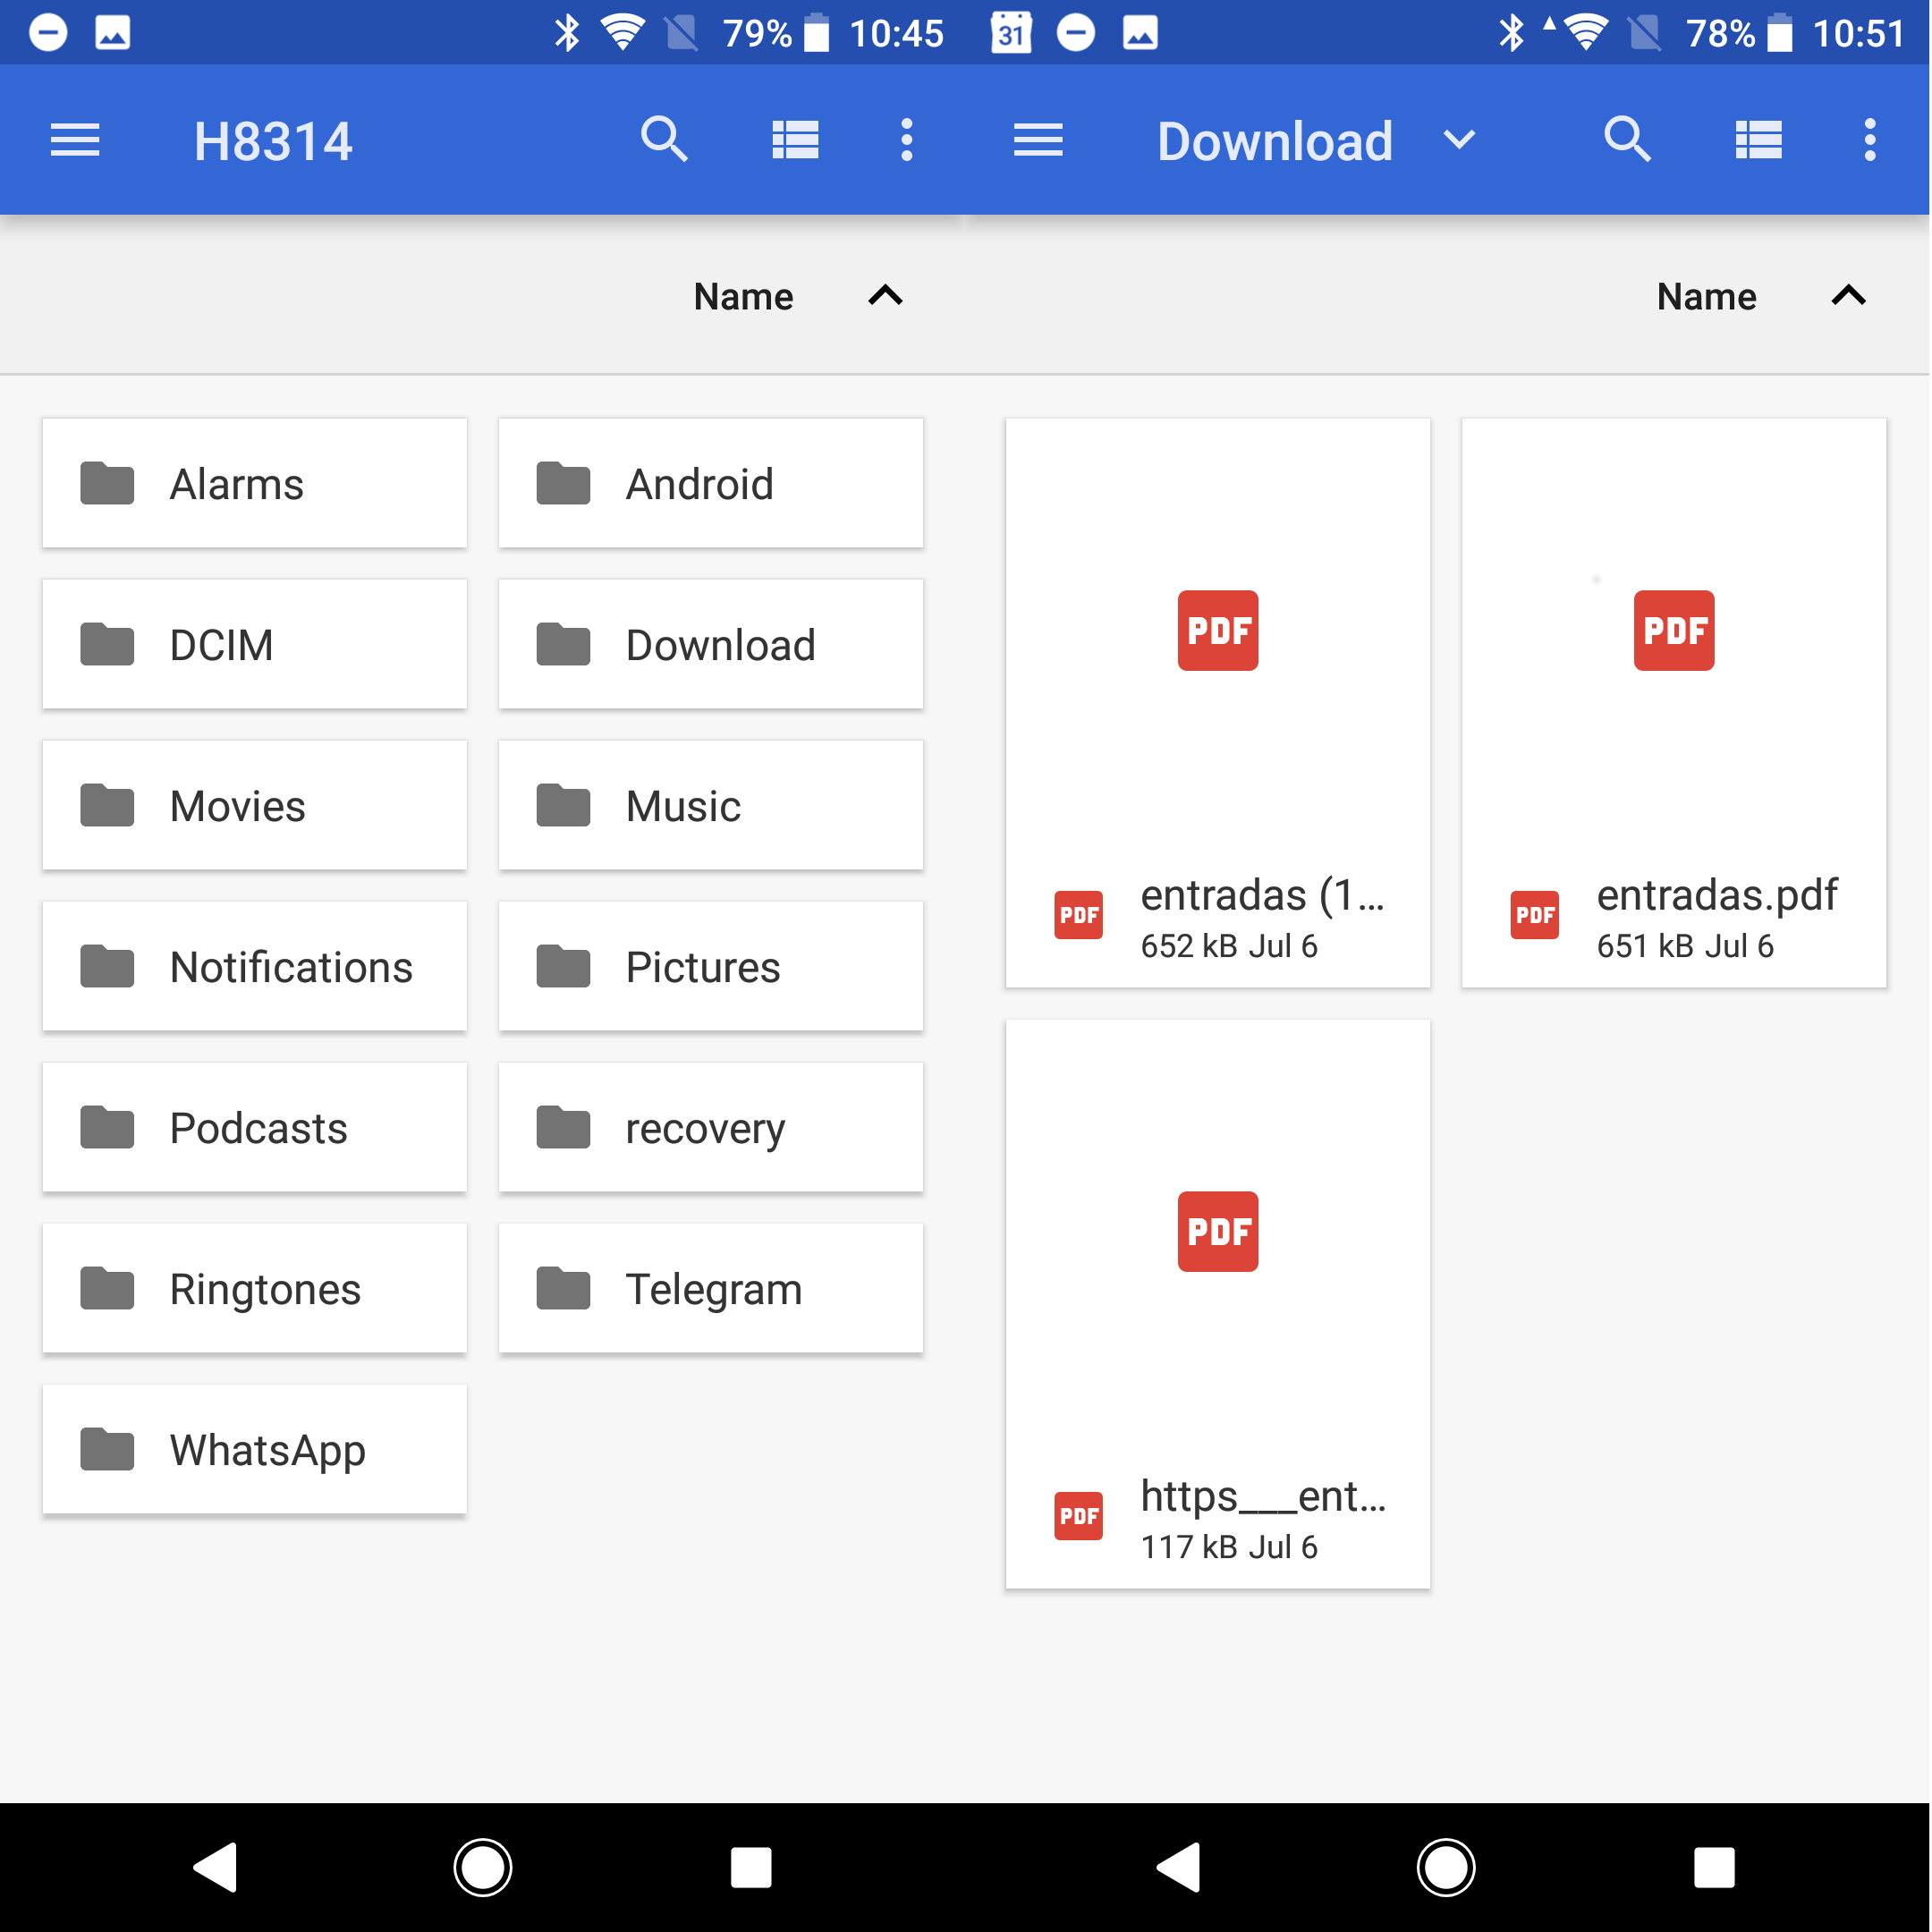
Task: Toggle sort direction in the right pane
Action: click(x=1848, y=296)
